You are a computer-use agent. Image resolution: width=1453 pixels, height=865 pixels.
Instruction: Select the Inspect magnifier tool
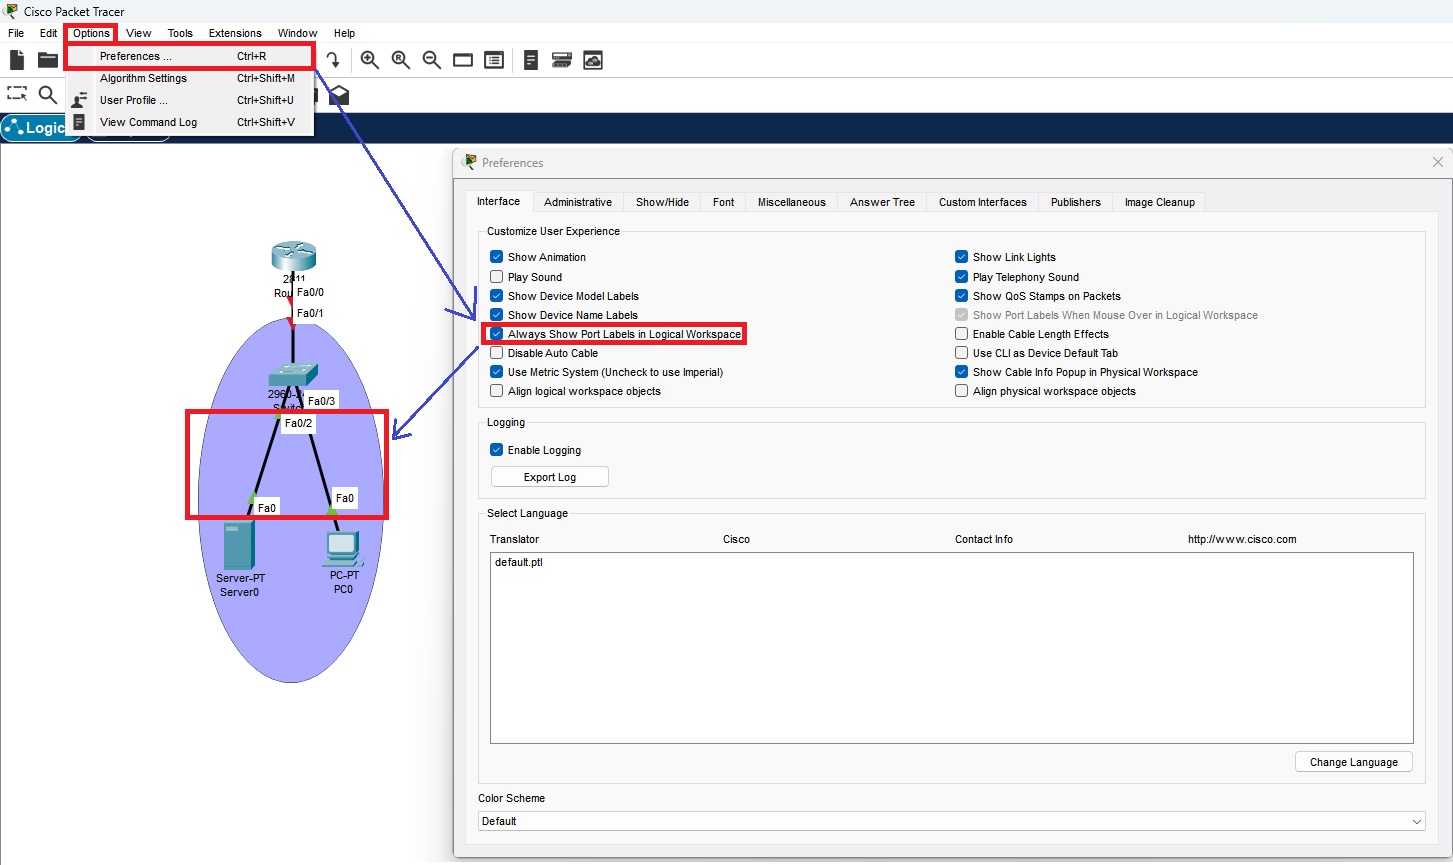pos(47,95)
